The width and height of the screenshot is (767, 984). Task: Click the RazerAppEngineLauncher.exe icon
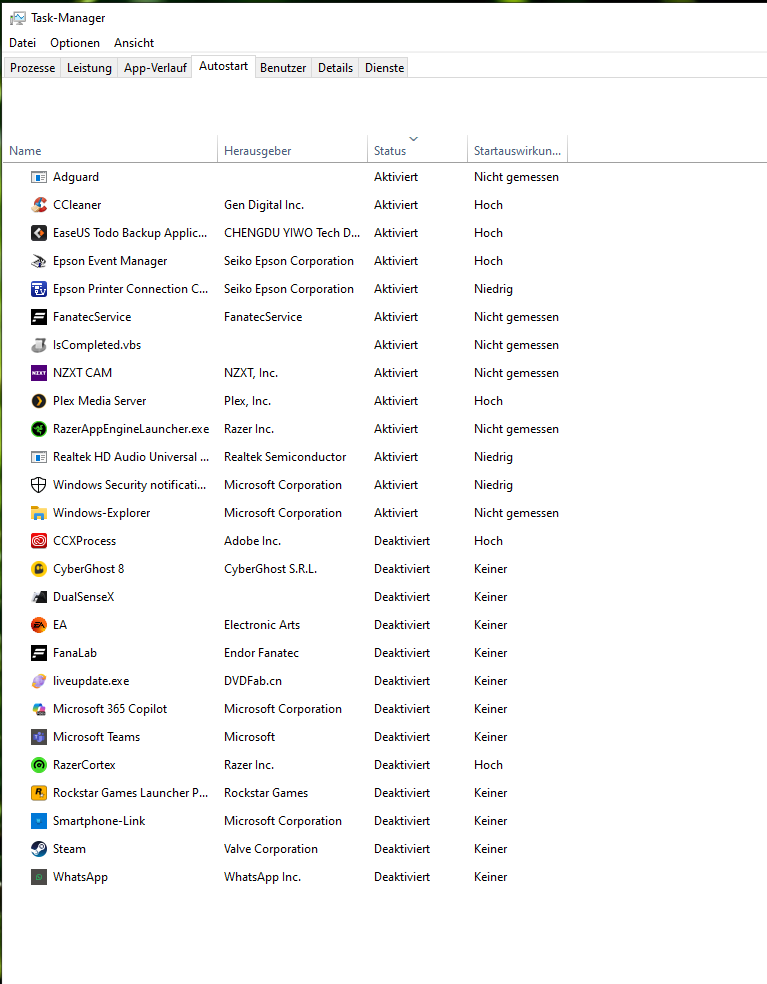(x=39, y=429)
